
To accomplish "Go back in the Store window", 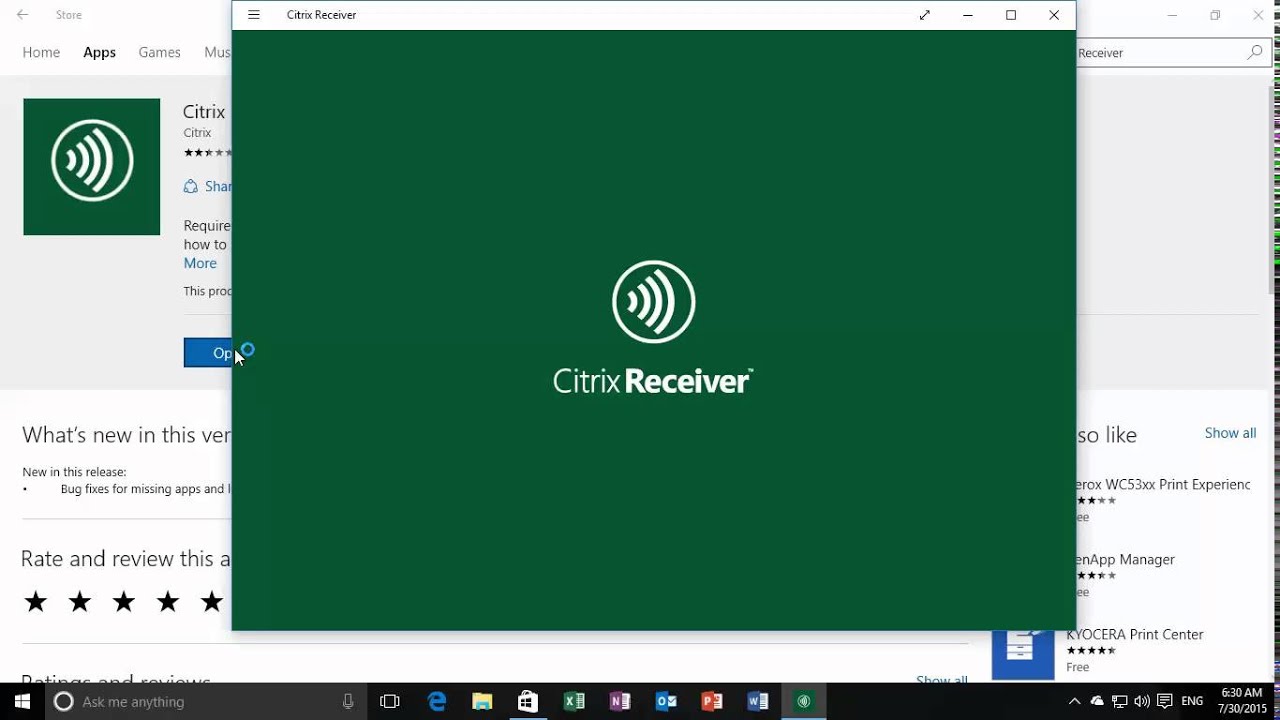I will (22, 15).
